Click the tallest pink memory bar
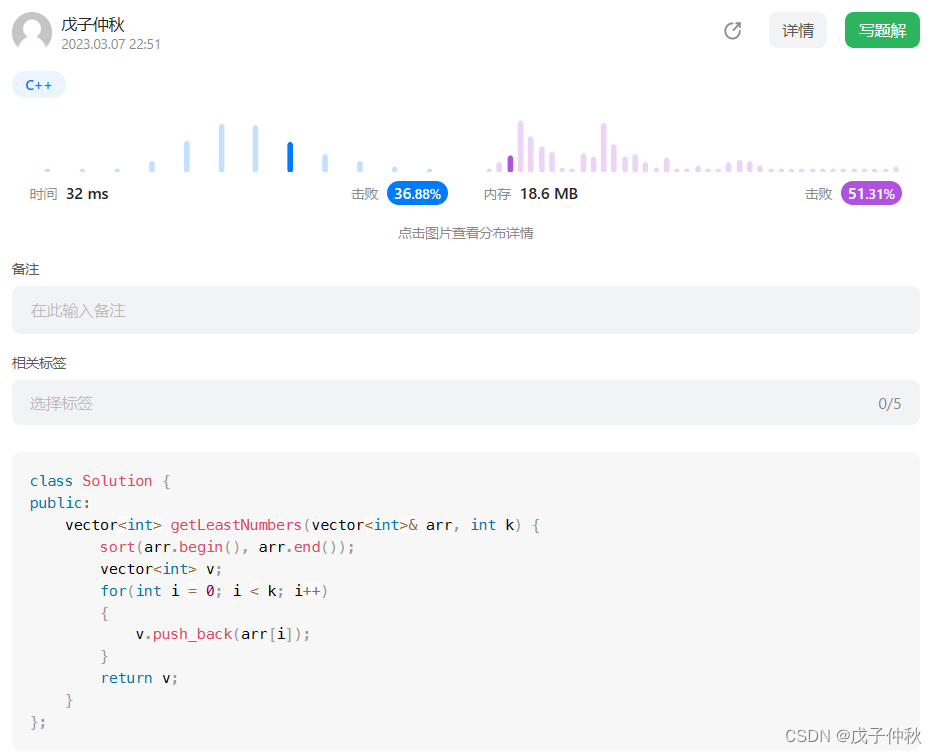Screen dimensions: 937x754 [x=520, y=146]
